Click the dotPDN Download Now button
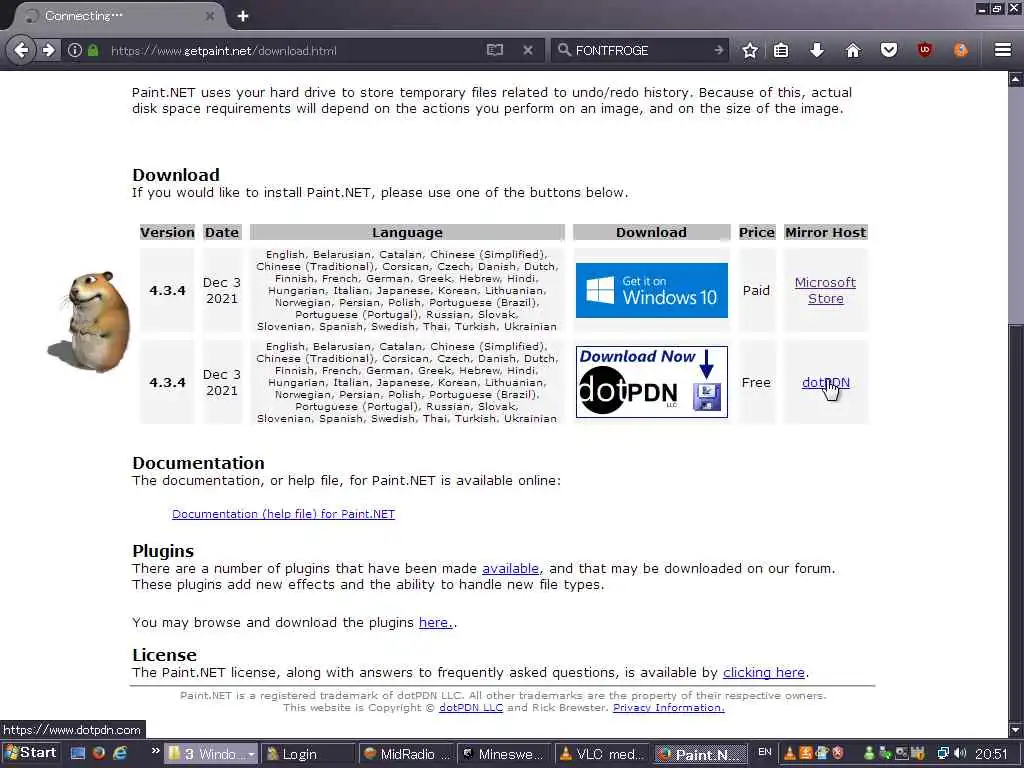This screenshot has width=1024, height=768. tap(652, 382)
